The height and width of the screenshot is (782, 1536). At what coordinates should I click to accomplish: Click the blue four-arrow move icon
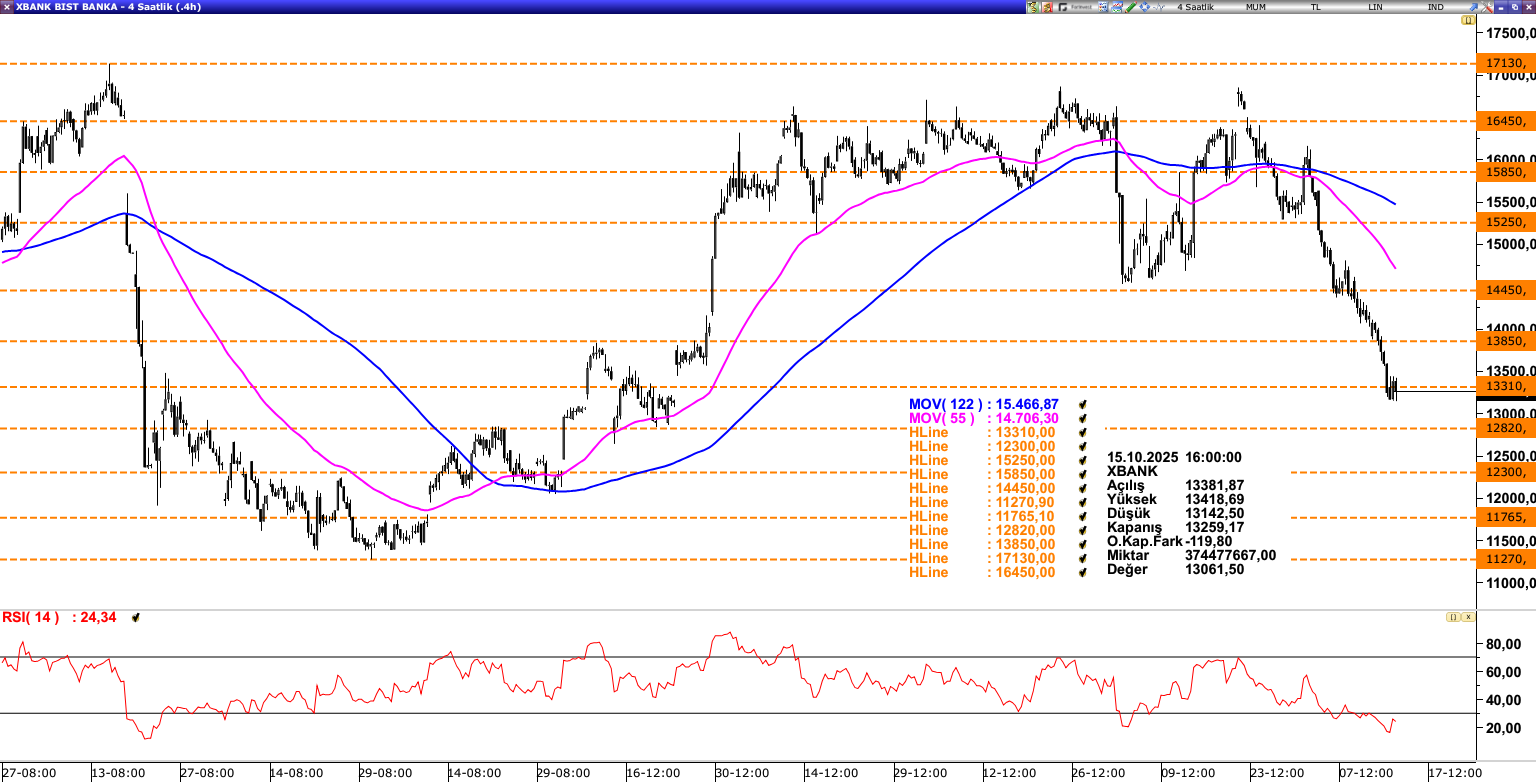click(x=1144, y=7)
